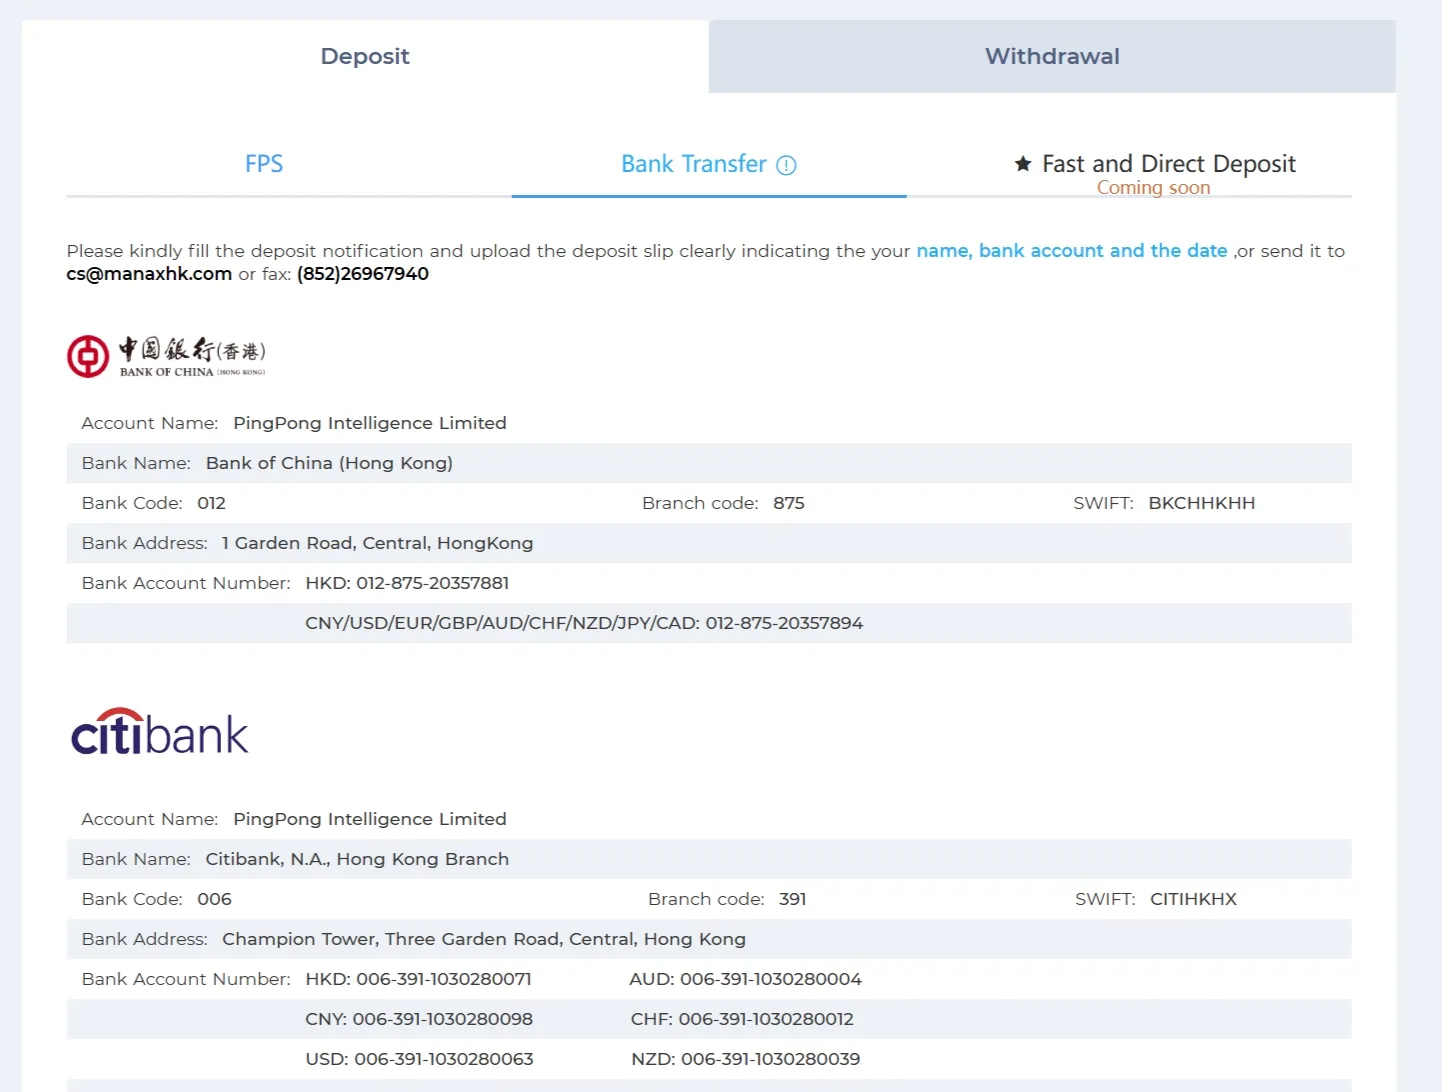The height and width of the screenshot is (1092, 1442).
Task: Select Bank of China account name PingPong Intelligence Limited
Action: point(370,423)
